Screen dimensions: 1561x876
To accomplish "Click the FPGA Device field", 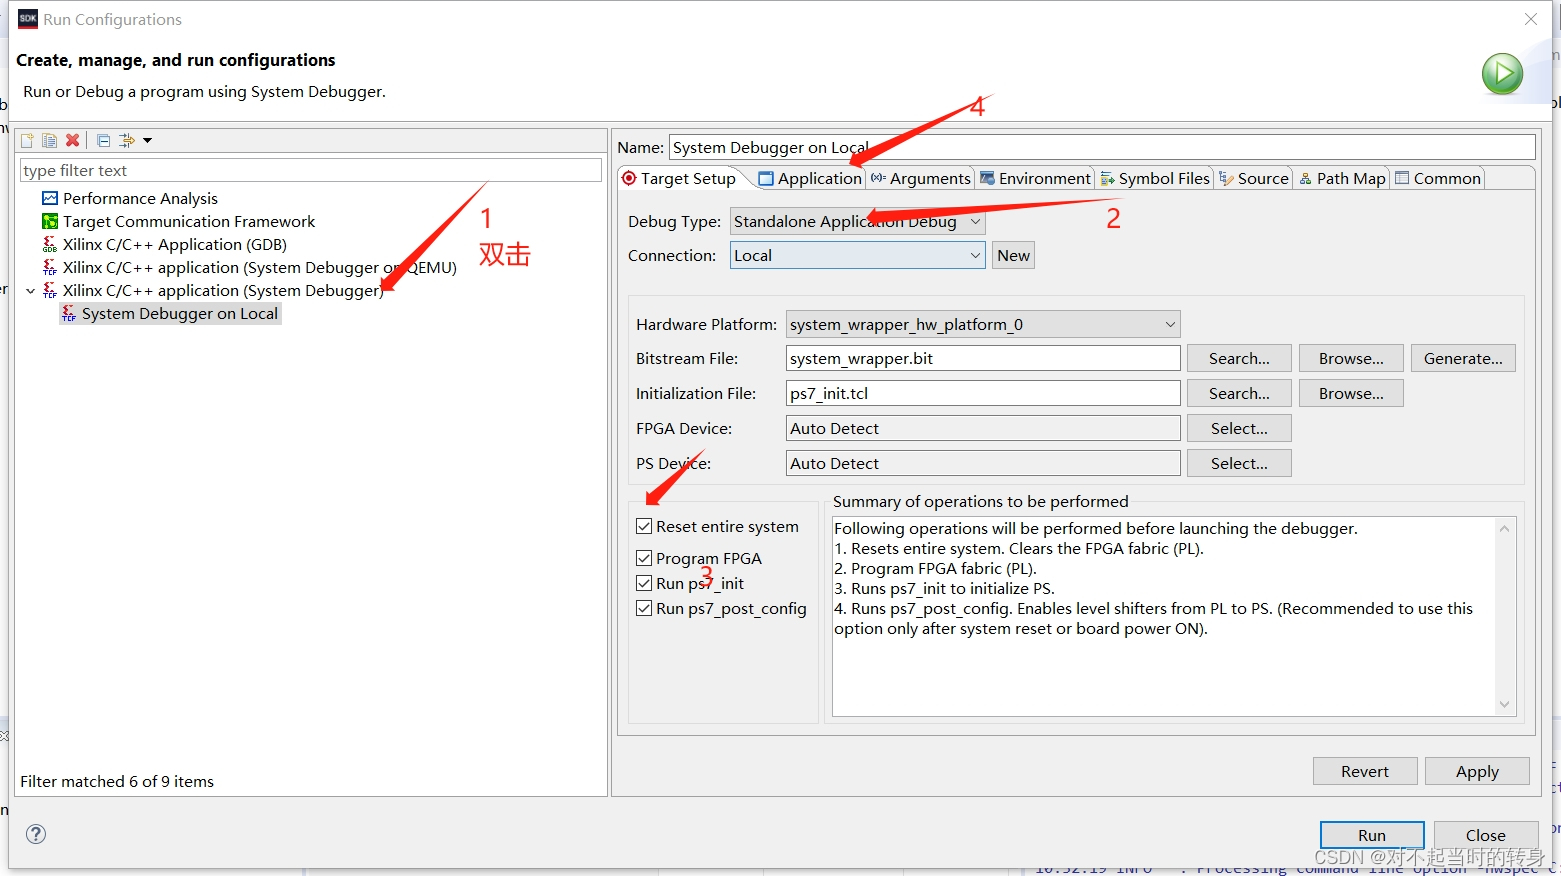I will pyautogui.click(x=983, y=428).
